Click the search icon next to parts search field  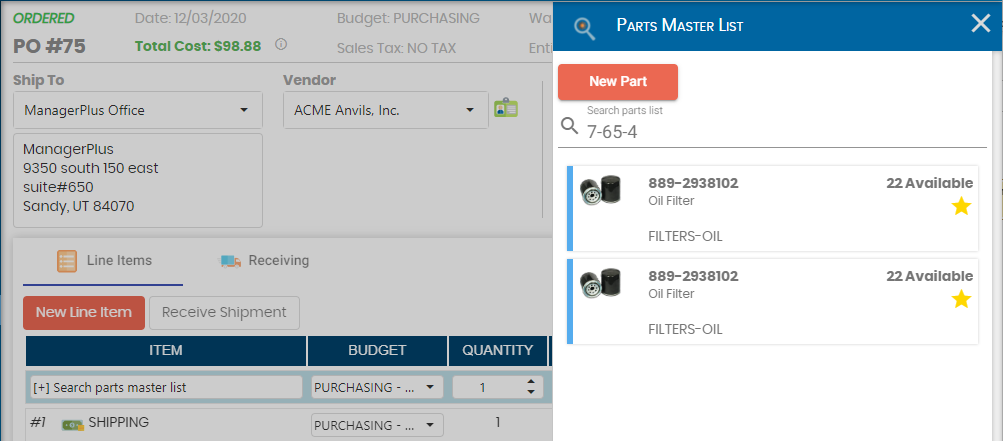coord(570,127)
